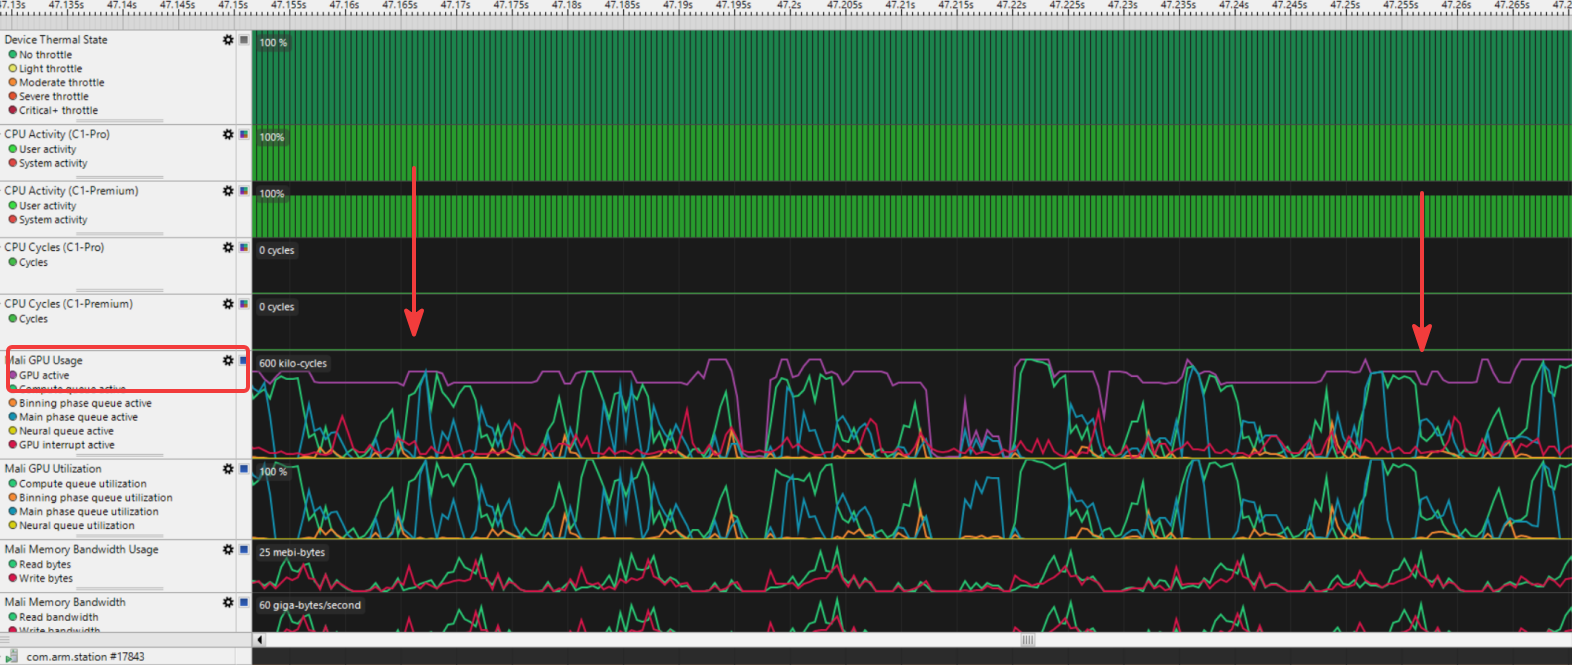Select the com.arm.station #17843 process row
Viewport: 1572px width, 665px height.
tap(126, 657)
